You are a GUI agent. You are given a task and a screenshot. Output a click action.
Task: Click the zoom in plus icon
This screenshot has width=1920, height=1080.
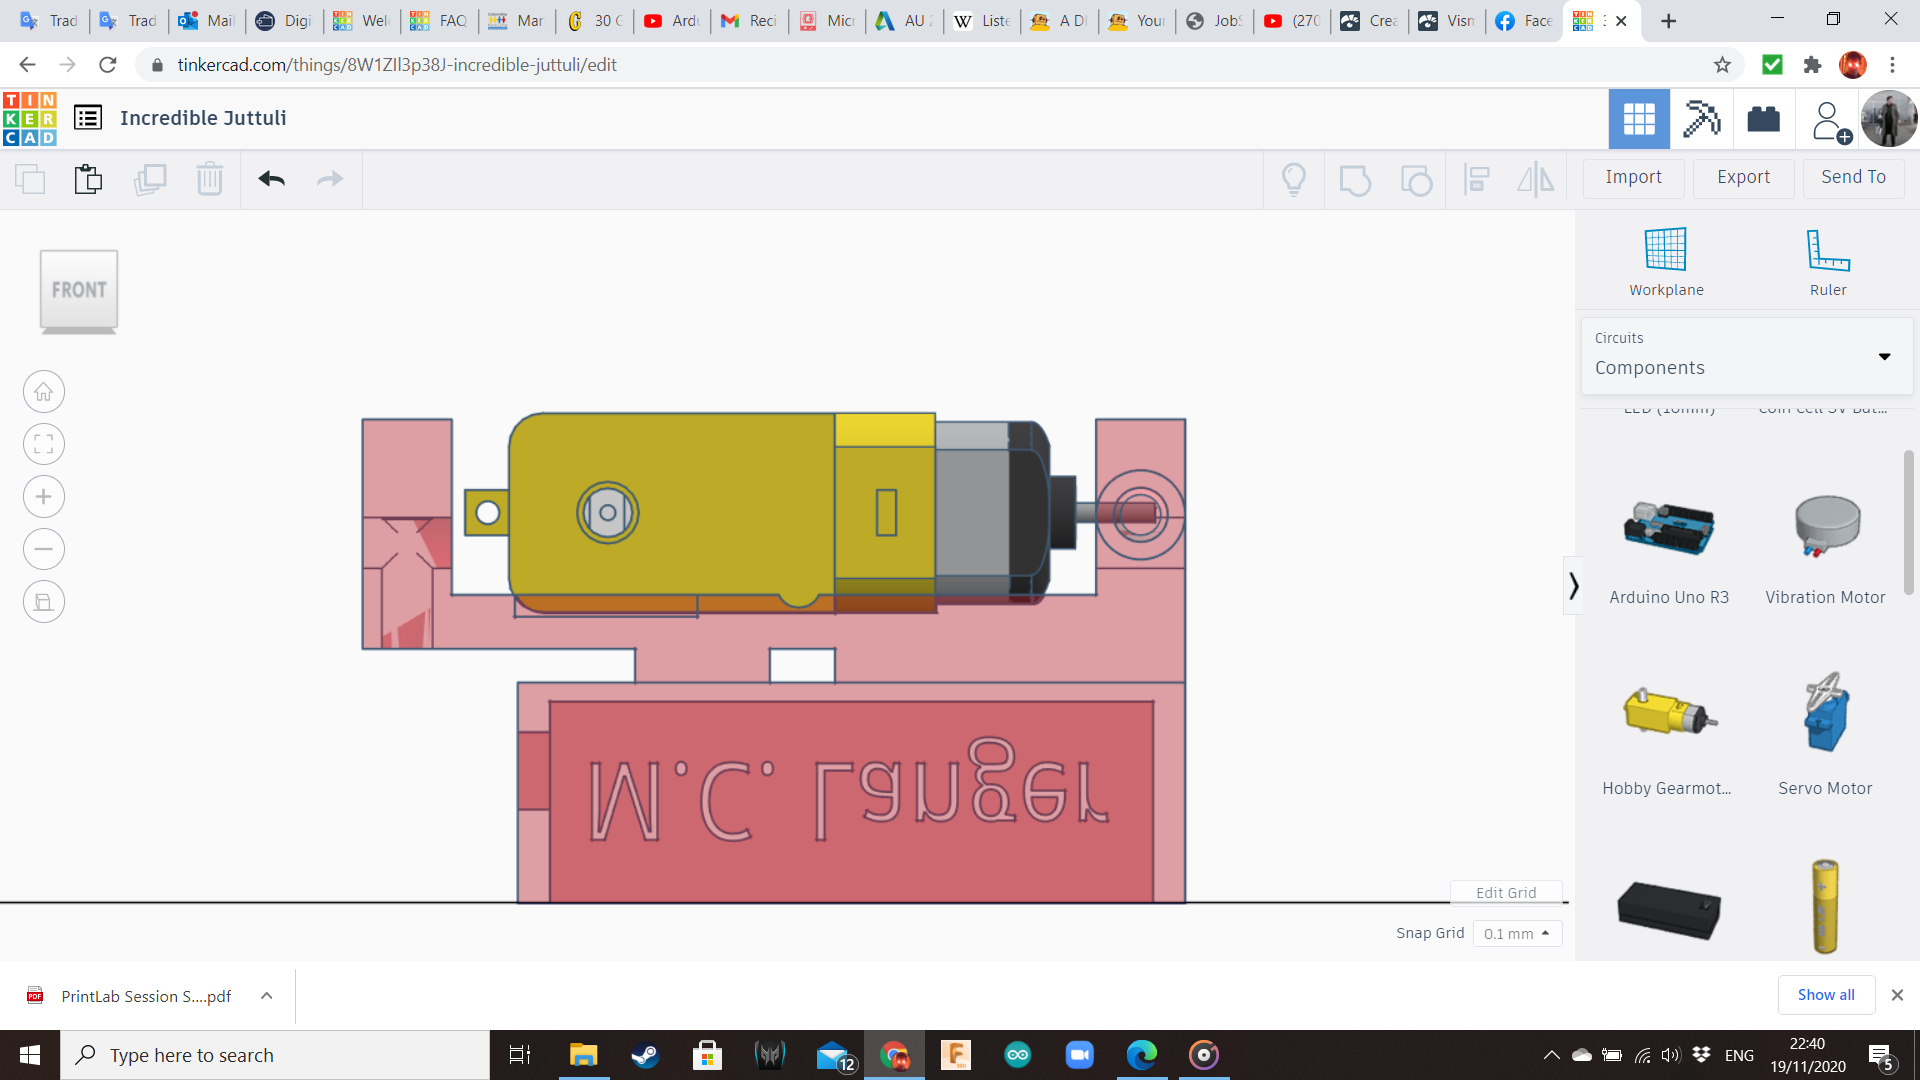pos(44,497)
